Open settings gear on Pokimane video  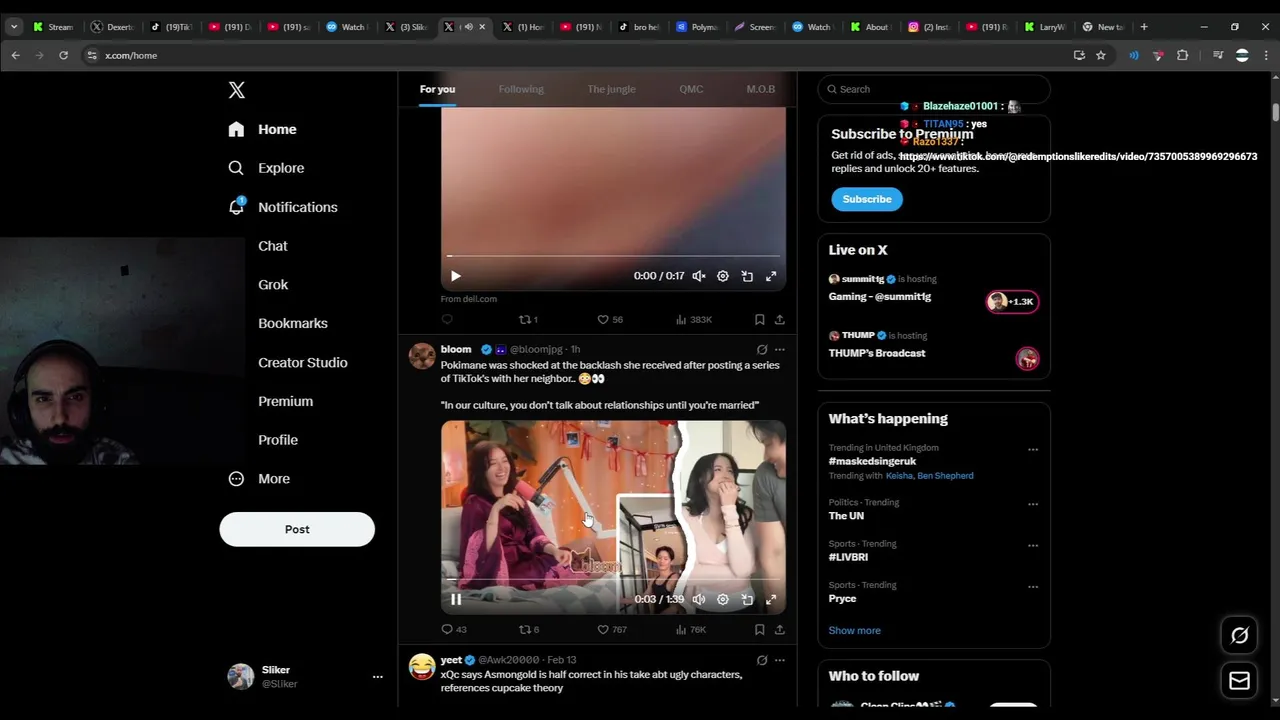tap(723, 599)
